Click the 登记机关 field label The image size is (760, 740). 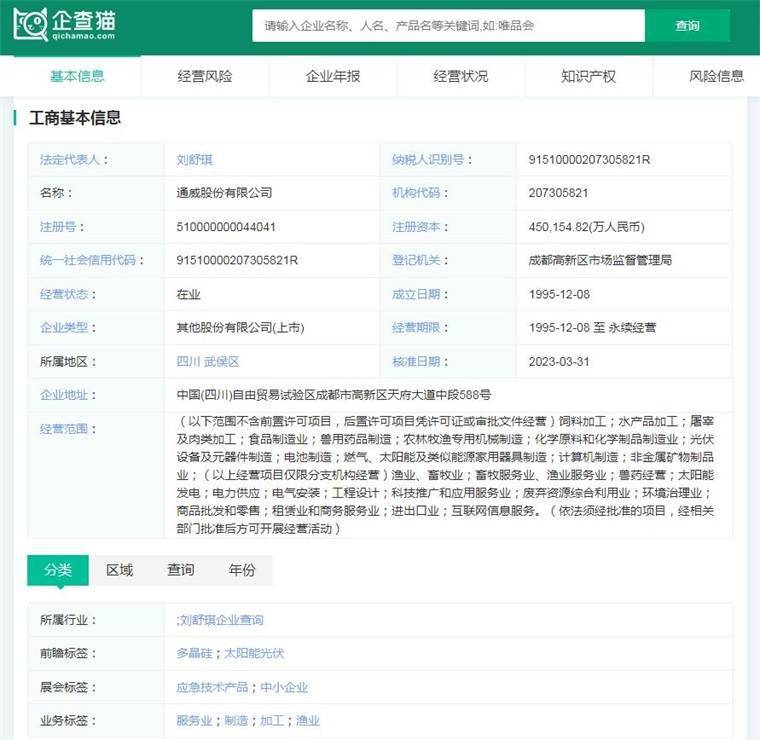click(420, 260)
